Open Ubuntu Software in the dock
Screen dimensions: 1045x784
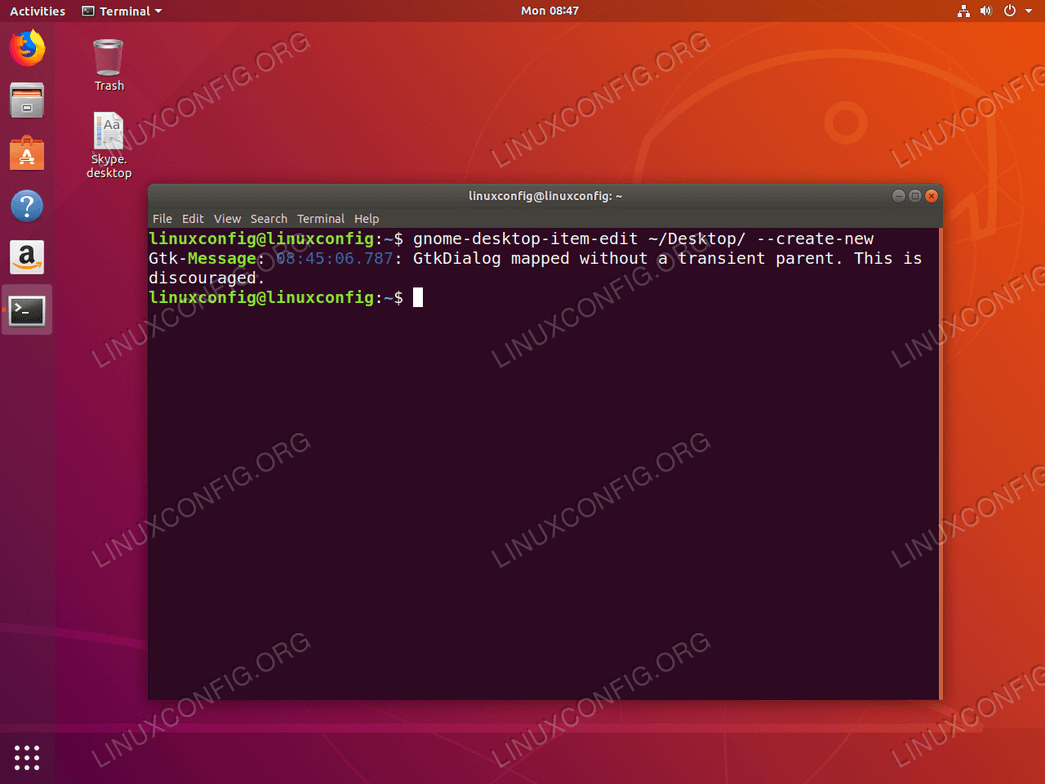click(27, 153)
